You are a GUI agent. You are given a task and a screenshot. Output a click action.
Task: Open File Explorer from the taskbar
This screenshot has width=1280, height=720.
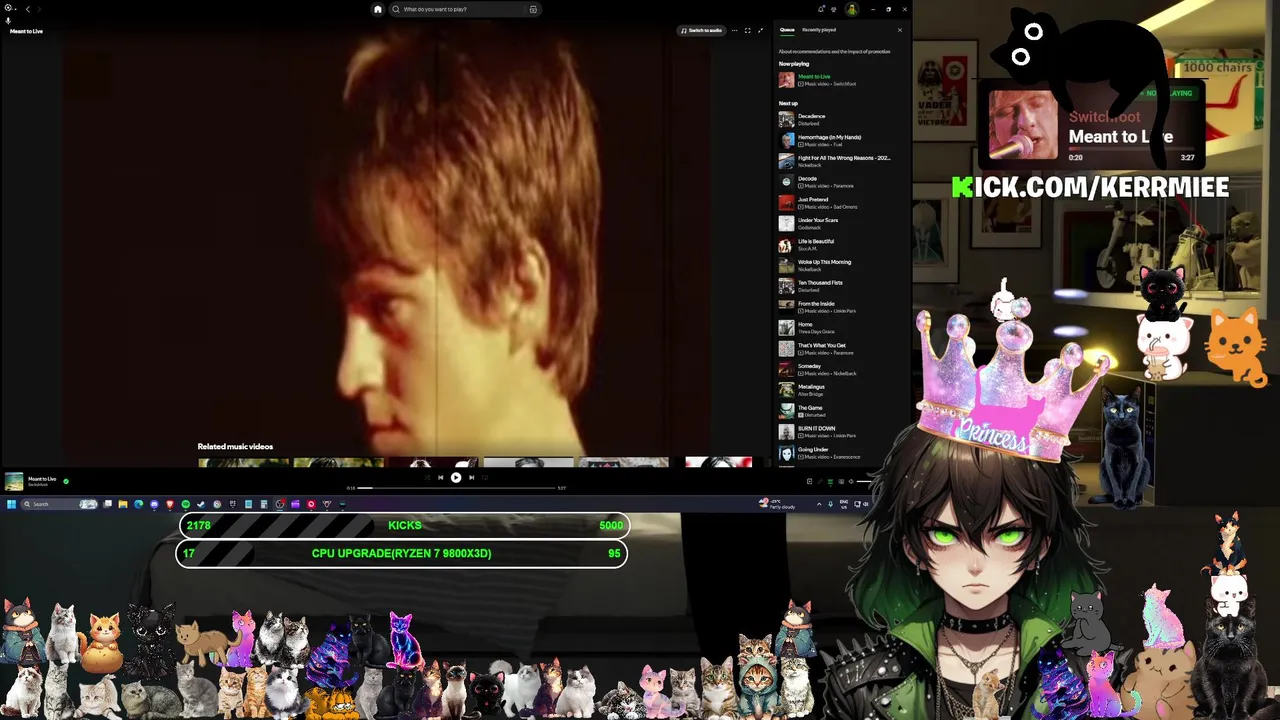123,504
